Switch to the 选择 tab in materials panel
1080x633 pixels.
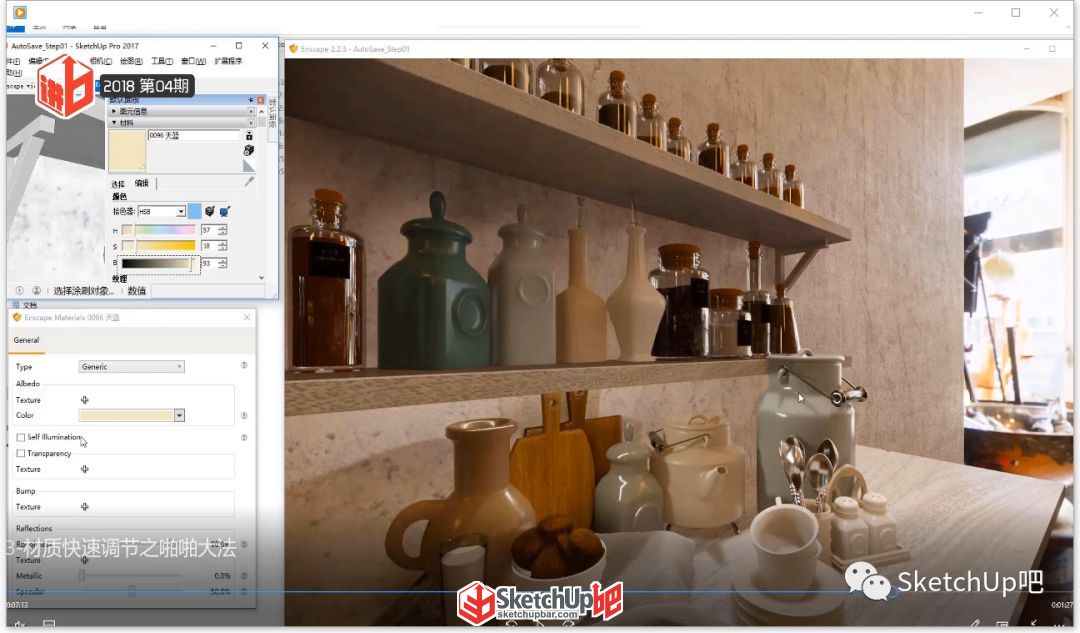pyautogui.click(x=118, y=184)
